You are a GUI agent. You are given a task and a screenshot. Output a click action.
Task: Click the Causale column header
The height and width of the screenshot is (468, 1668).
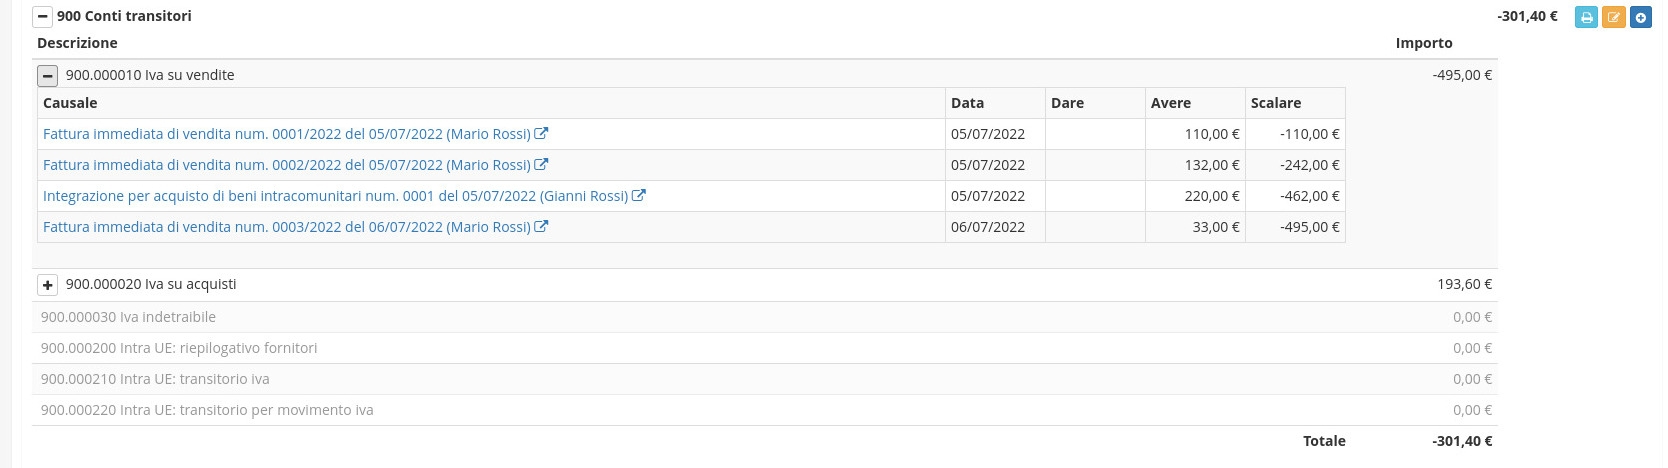(70, 103)
